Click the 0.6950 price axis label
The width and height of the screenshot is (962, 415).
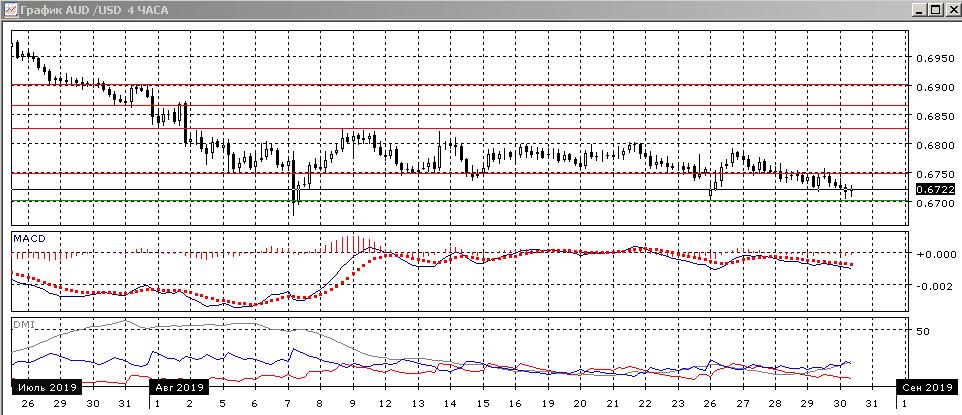[x=935, y=58]
